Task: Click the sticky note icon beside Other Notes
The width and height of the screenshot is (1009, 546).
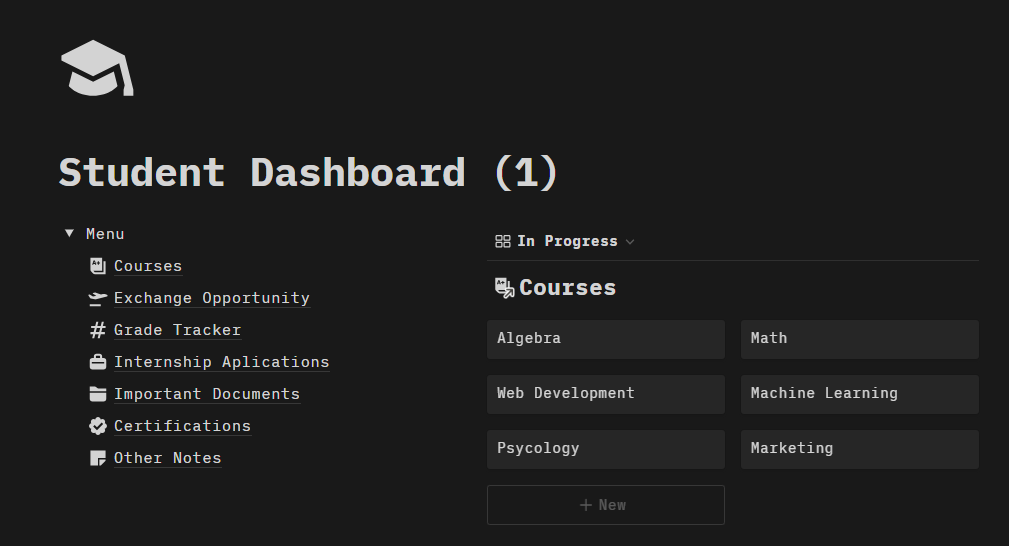Action: [97, 458]
